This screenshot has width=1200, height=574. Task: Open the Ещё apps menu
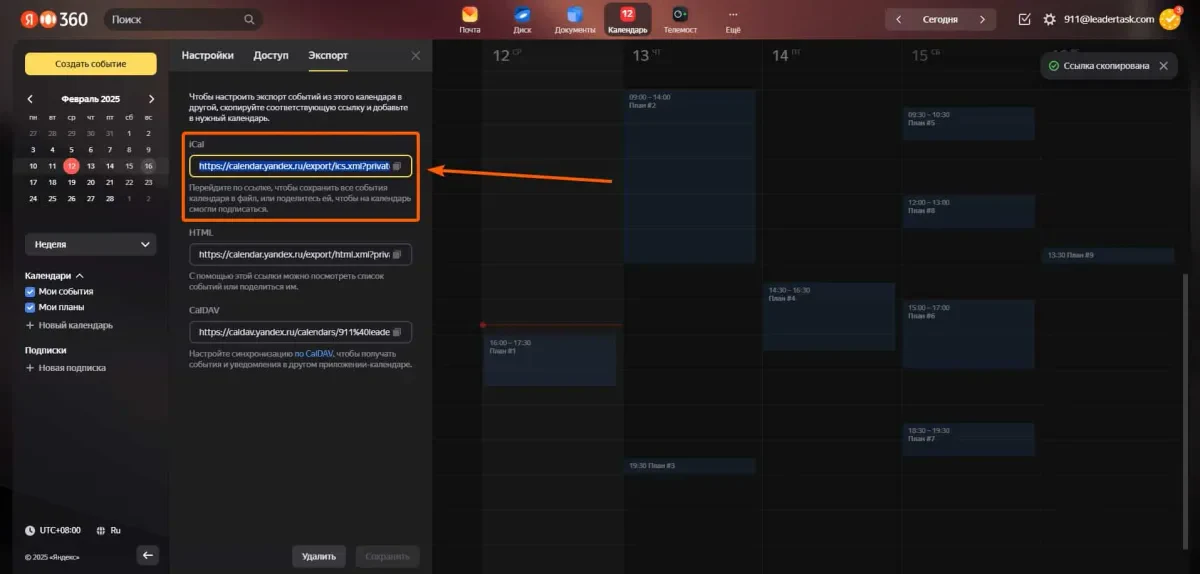tap(733, 18)
